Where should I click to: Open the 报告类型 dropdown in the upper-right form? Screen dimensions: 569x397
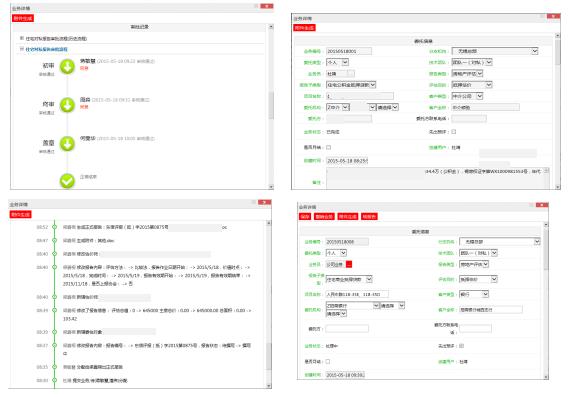click(x=467, y=74)
